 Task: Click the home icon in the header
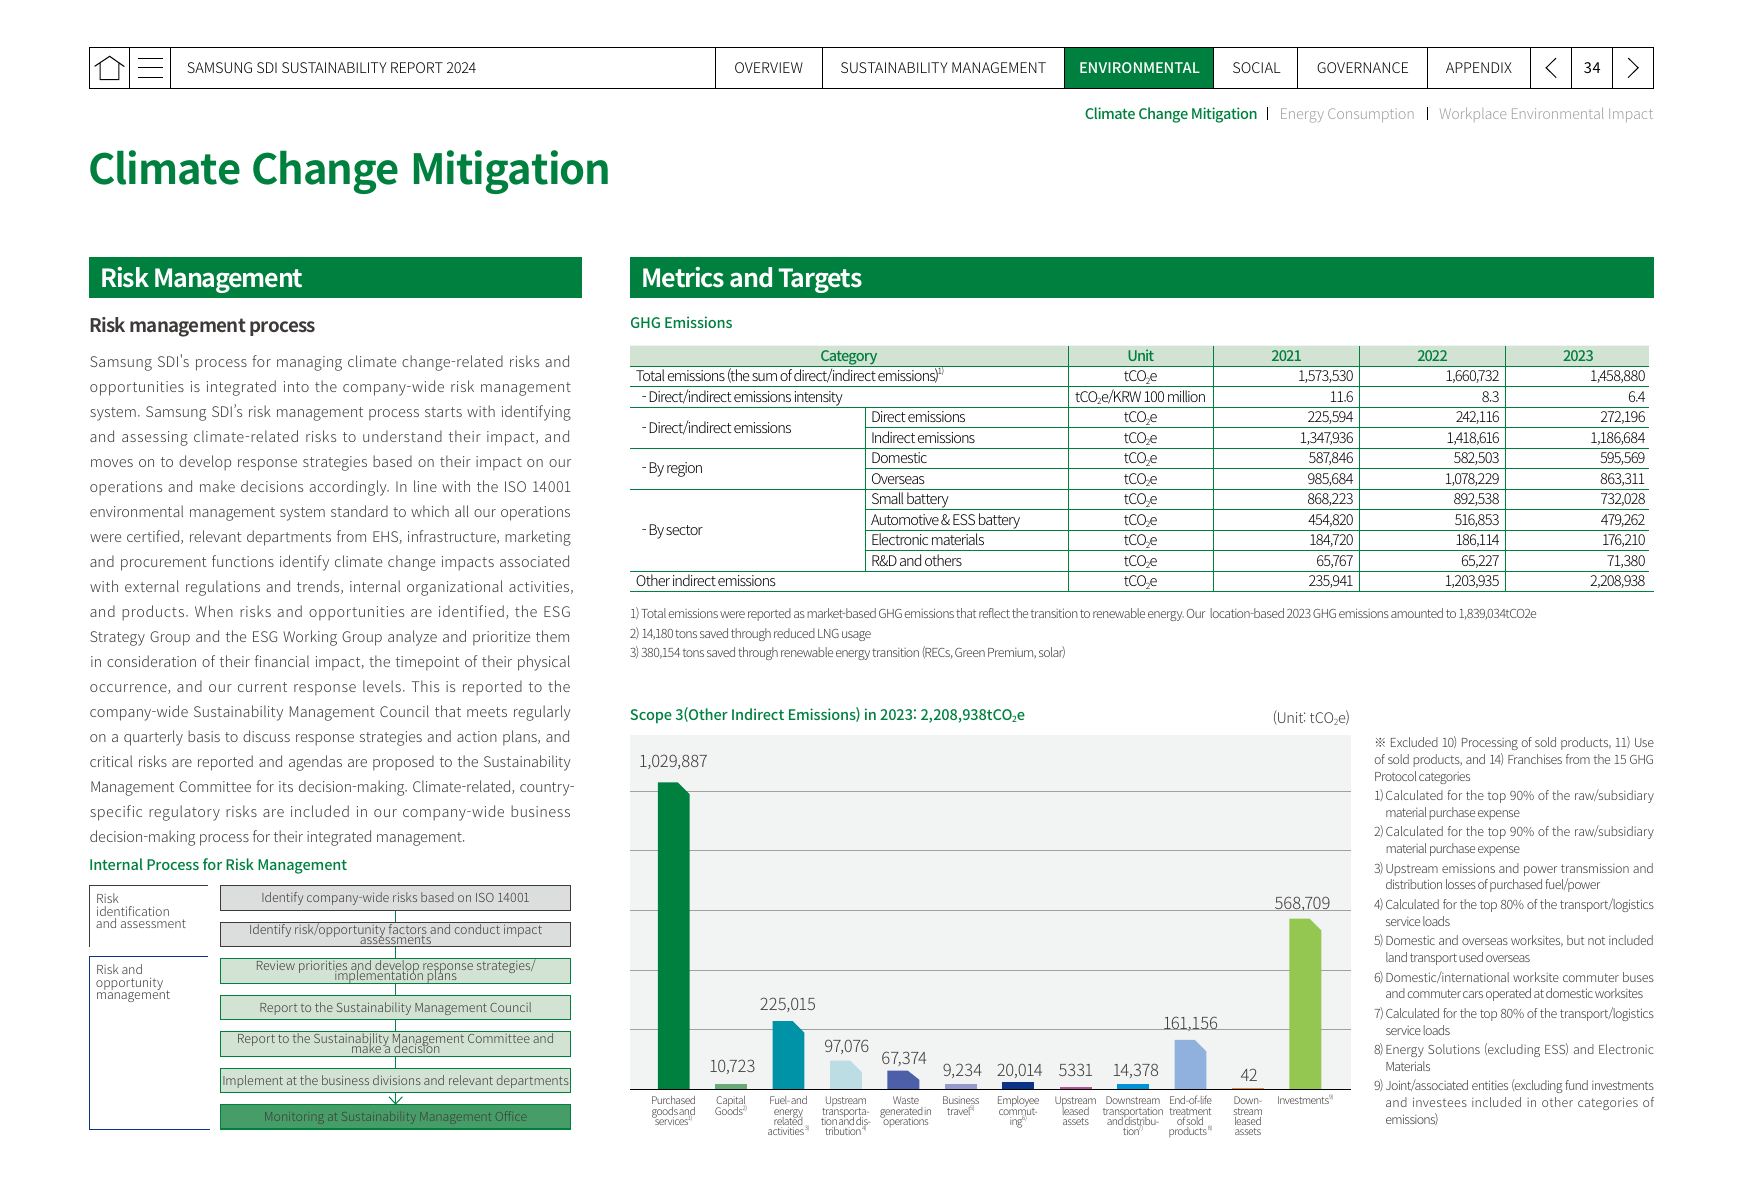tap(109, 68)
